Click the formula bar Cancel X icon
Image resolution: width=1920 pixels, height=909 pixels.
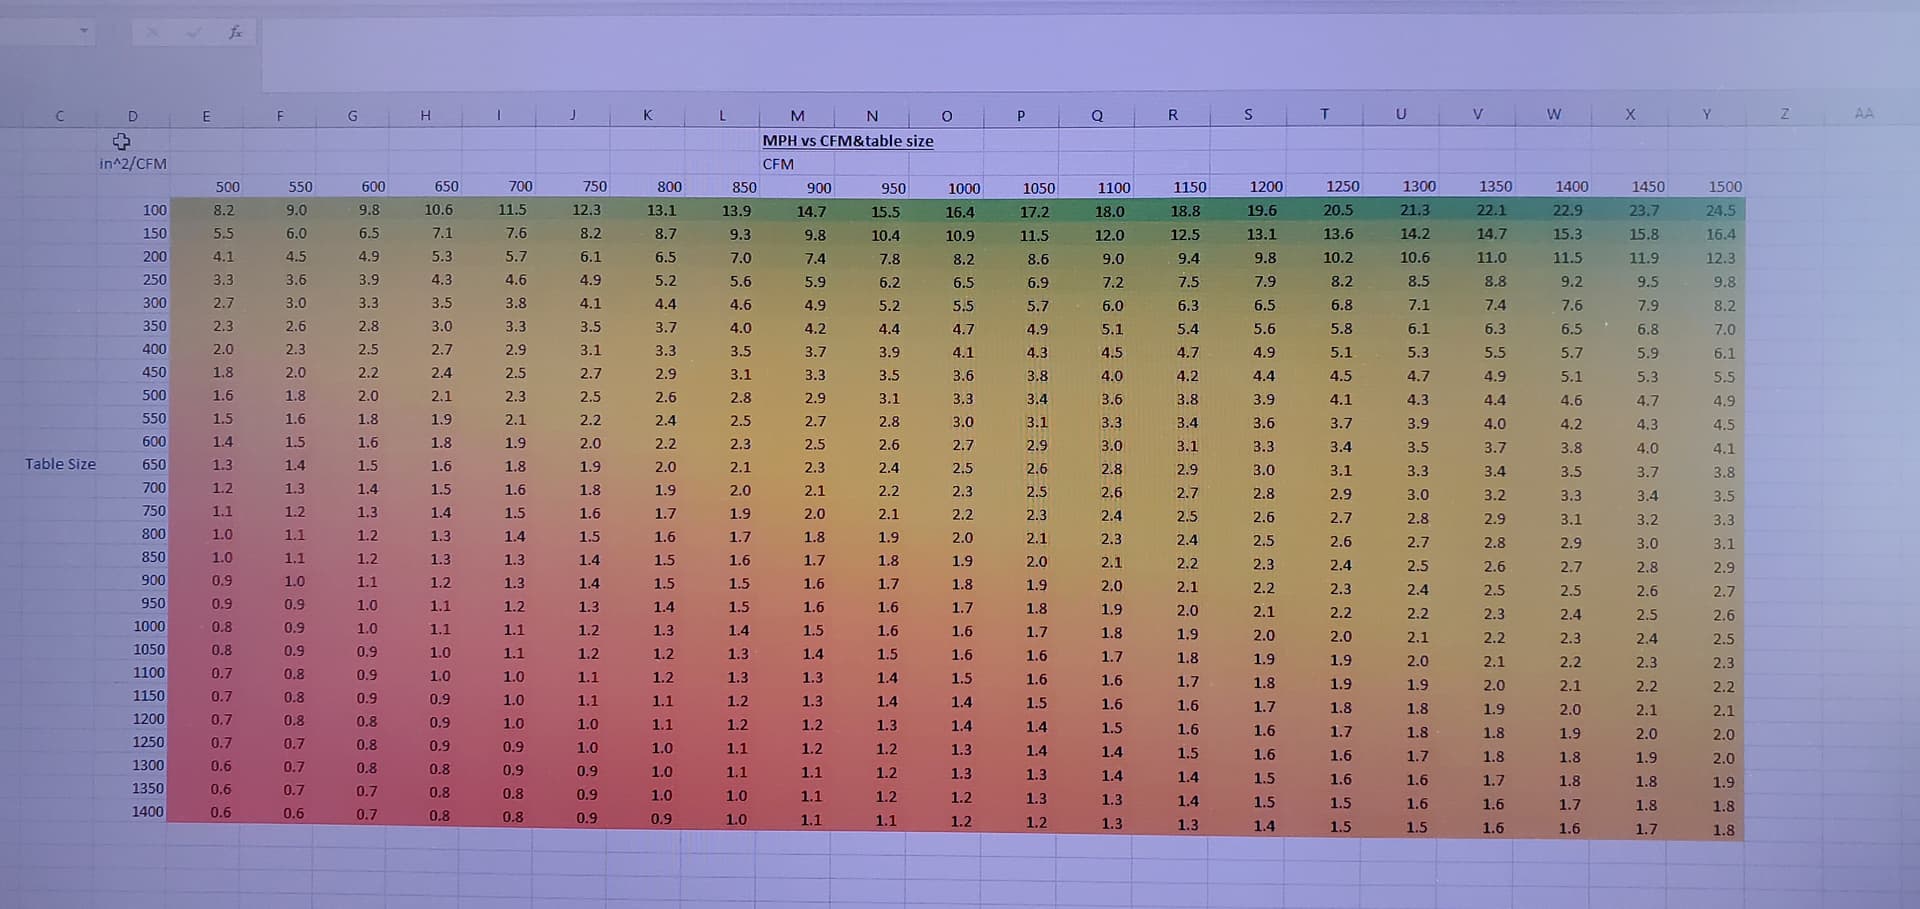tap(152, 32)
